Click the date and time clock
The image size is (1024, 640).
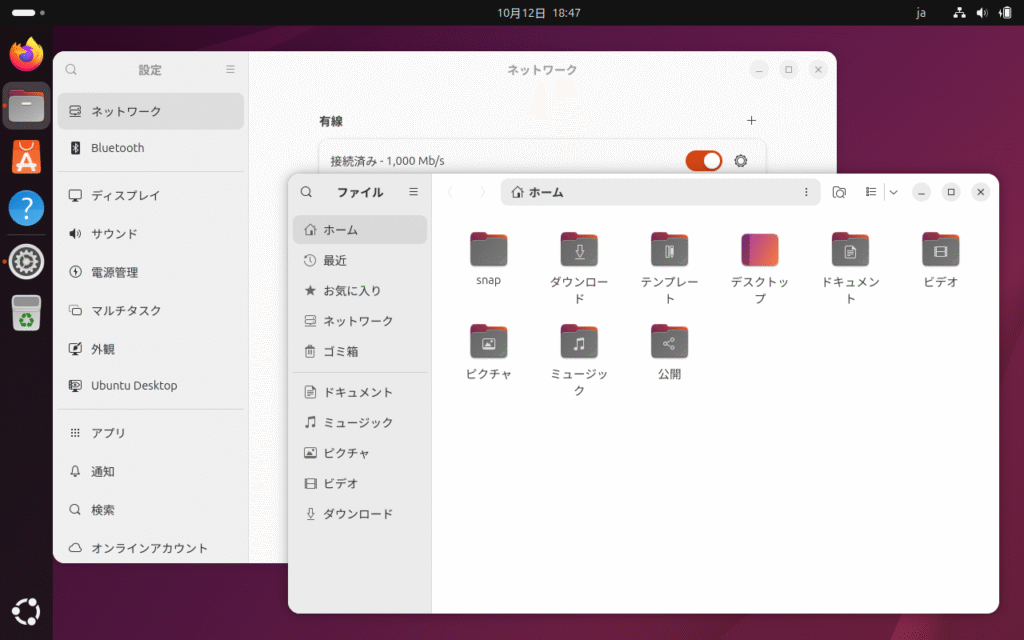[x=538, y=13]
